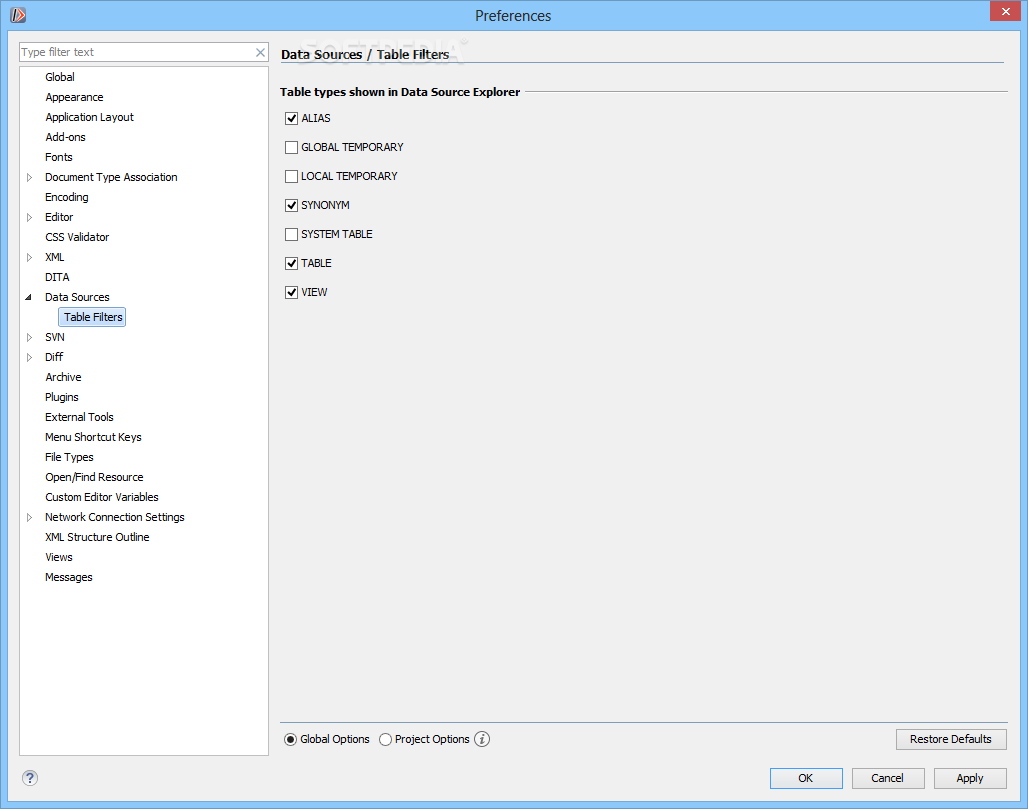This screenshot has width=1028, height=809.
Task: Click the Restore Defaults button
Action: (951, 739)
